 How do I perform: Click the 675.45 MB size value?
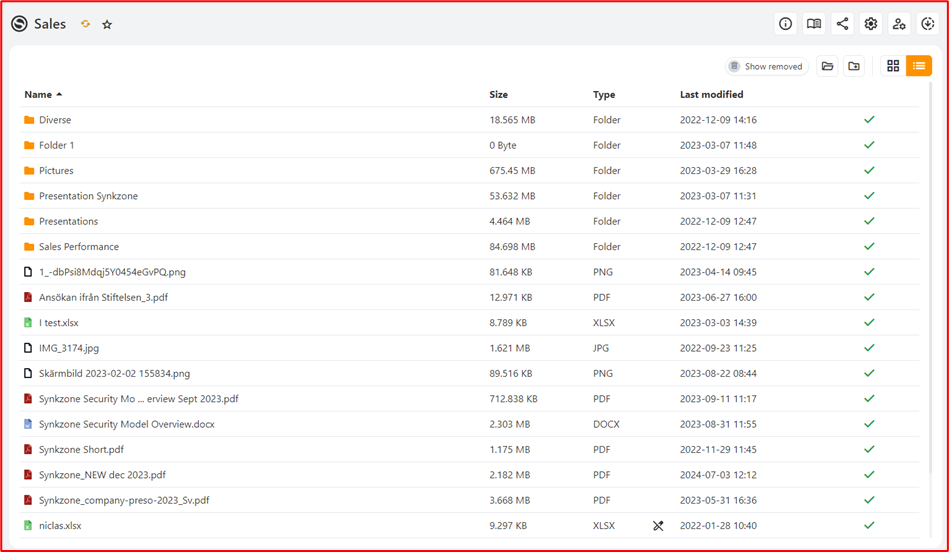tap(513, 171)
